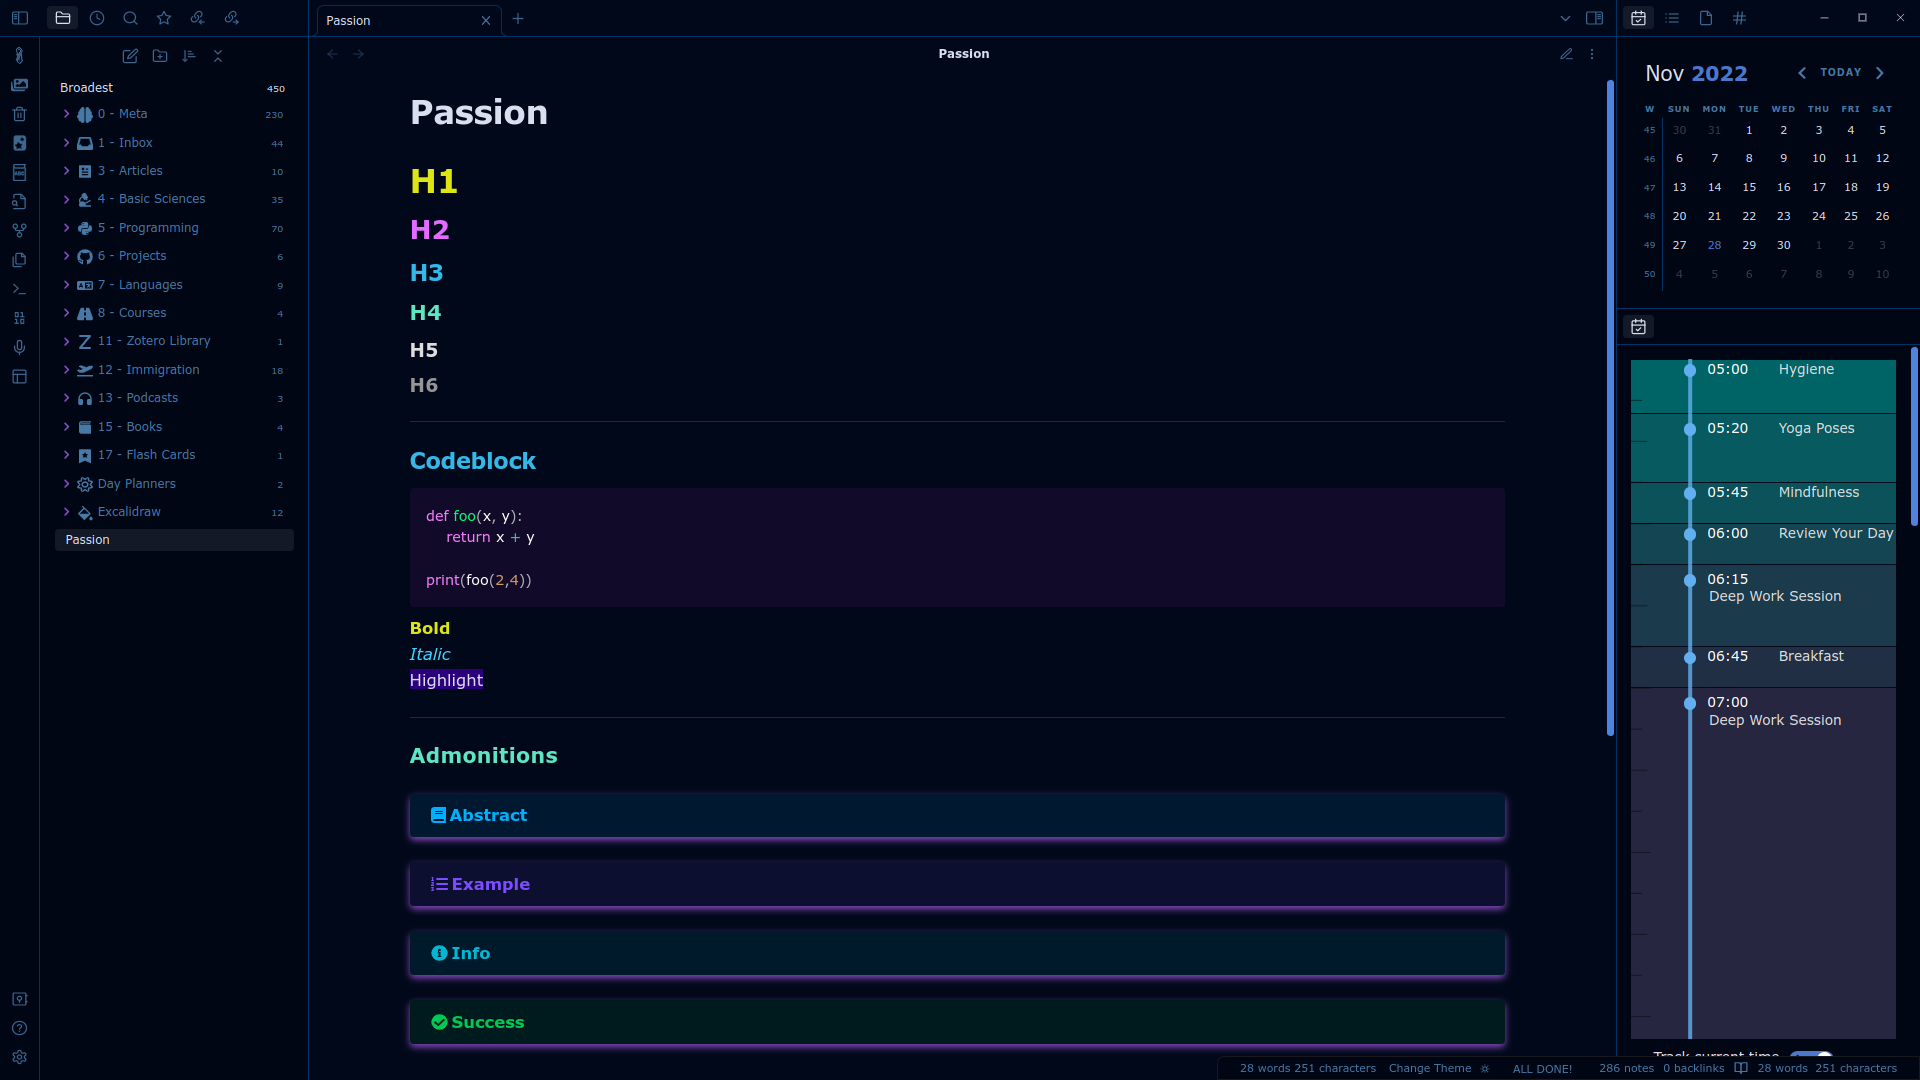Open the search pane in sidebar
Viewport: 1920px width, 1080px height.
130,18
